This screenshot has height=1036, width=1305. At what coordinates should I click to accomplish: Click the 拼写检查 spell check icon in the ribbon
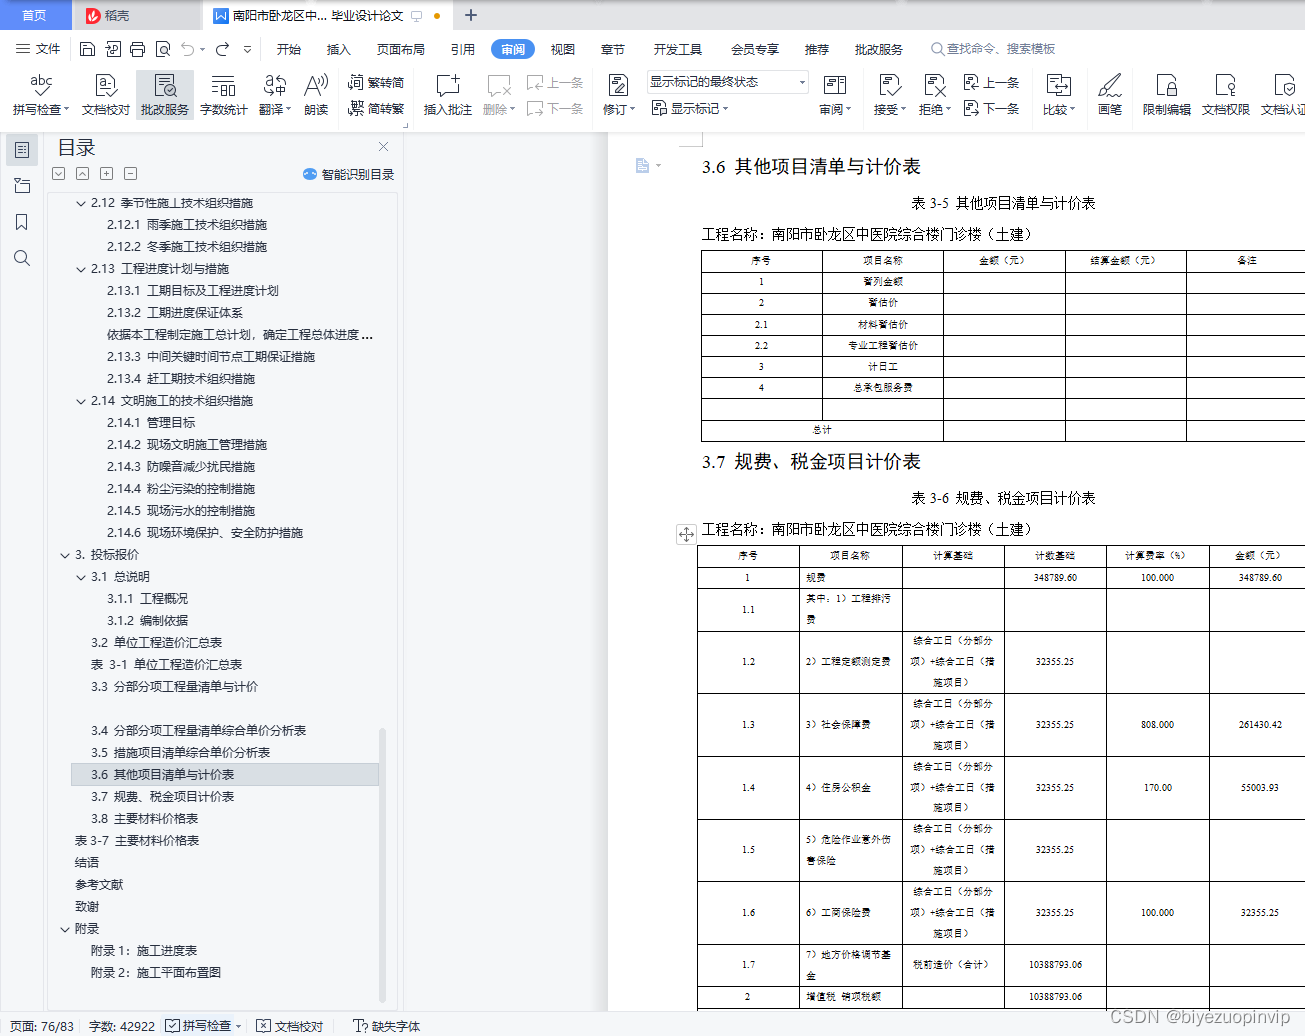point(41,84)
